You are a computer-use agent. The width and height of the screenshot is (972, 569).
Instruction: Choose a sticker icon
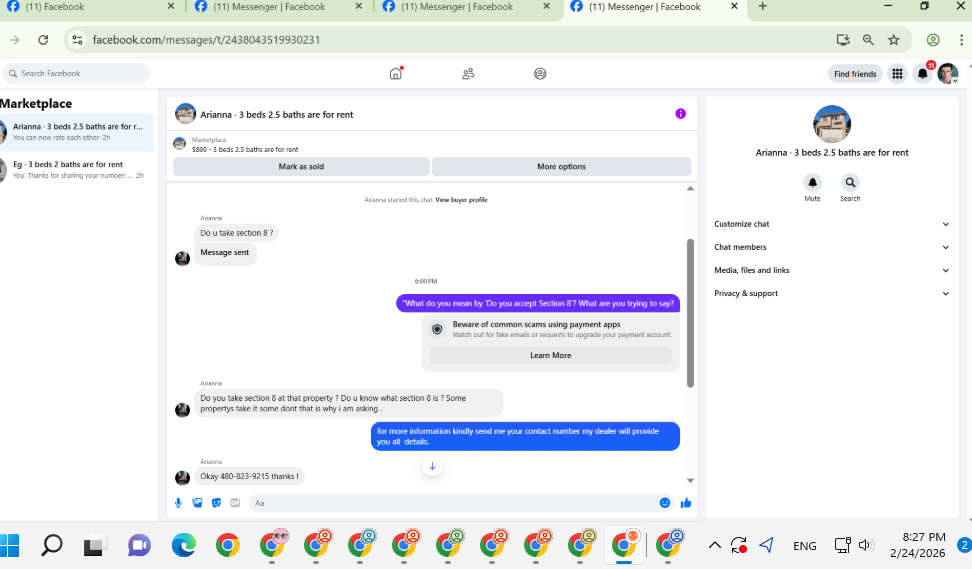(216, 503)
